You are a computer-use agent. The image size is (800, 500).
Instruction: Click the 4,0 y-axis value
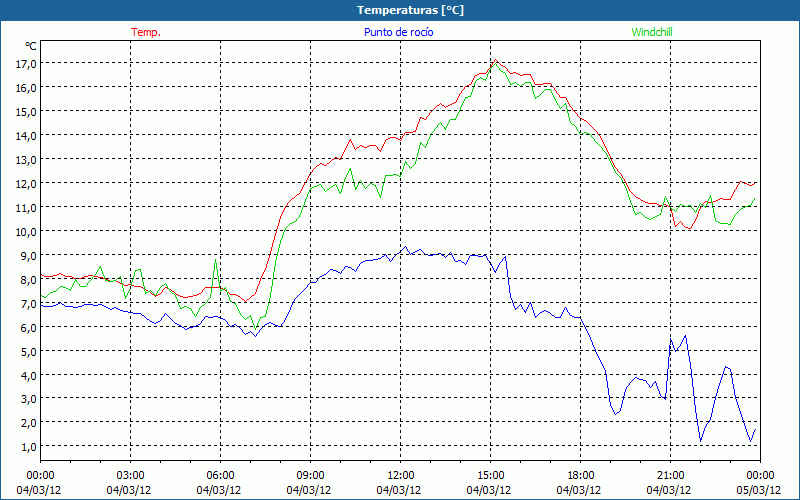tap(29, 376)
